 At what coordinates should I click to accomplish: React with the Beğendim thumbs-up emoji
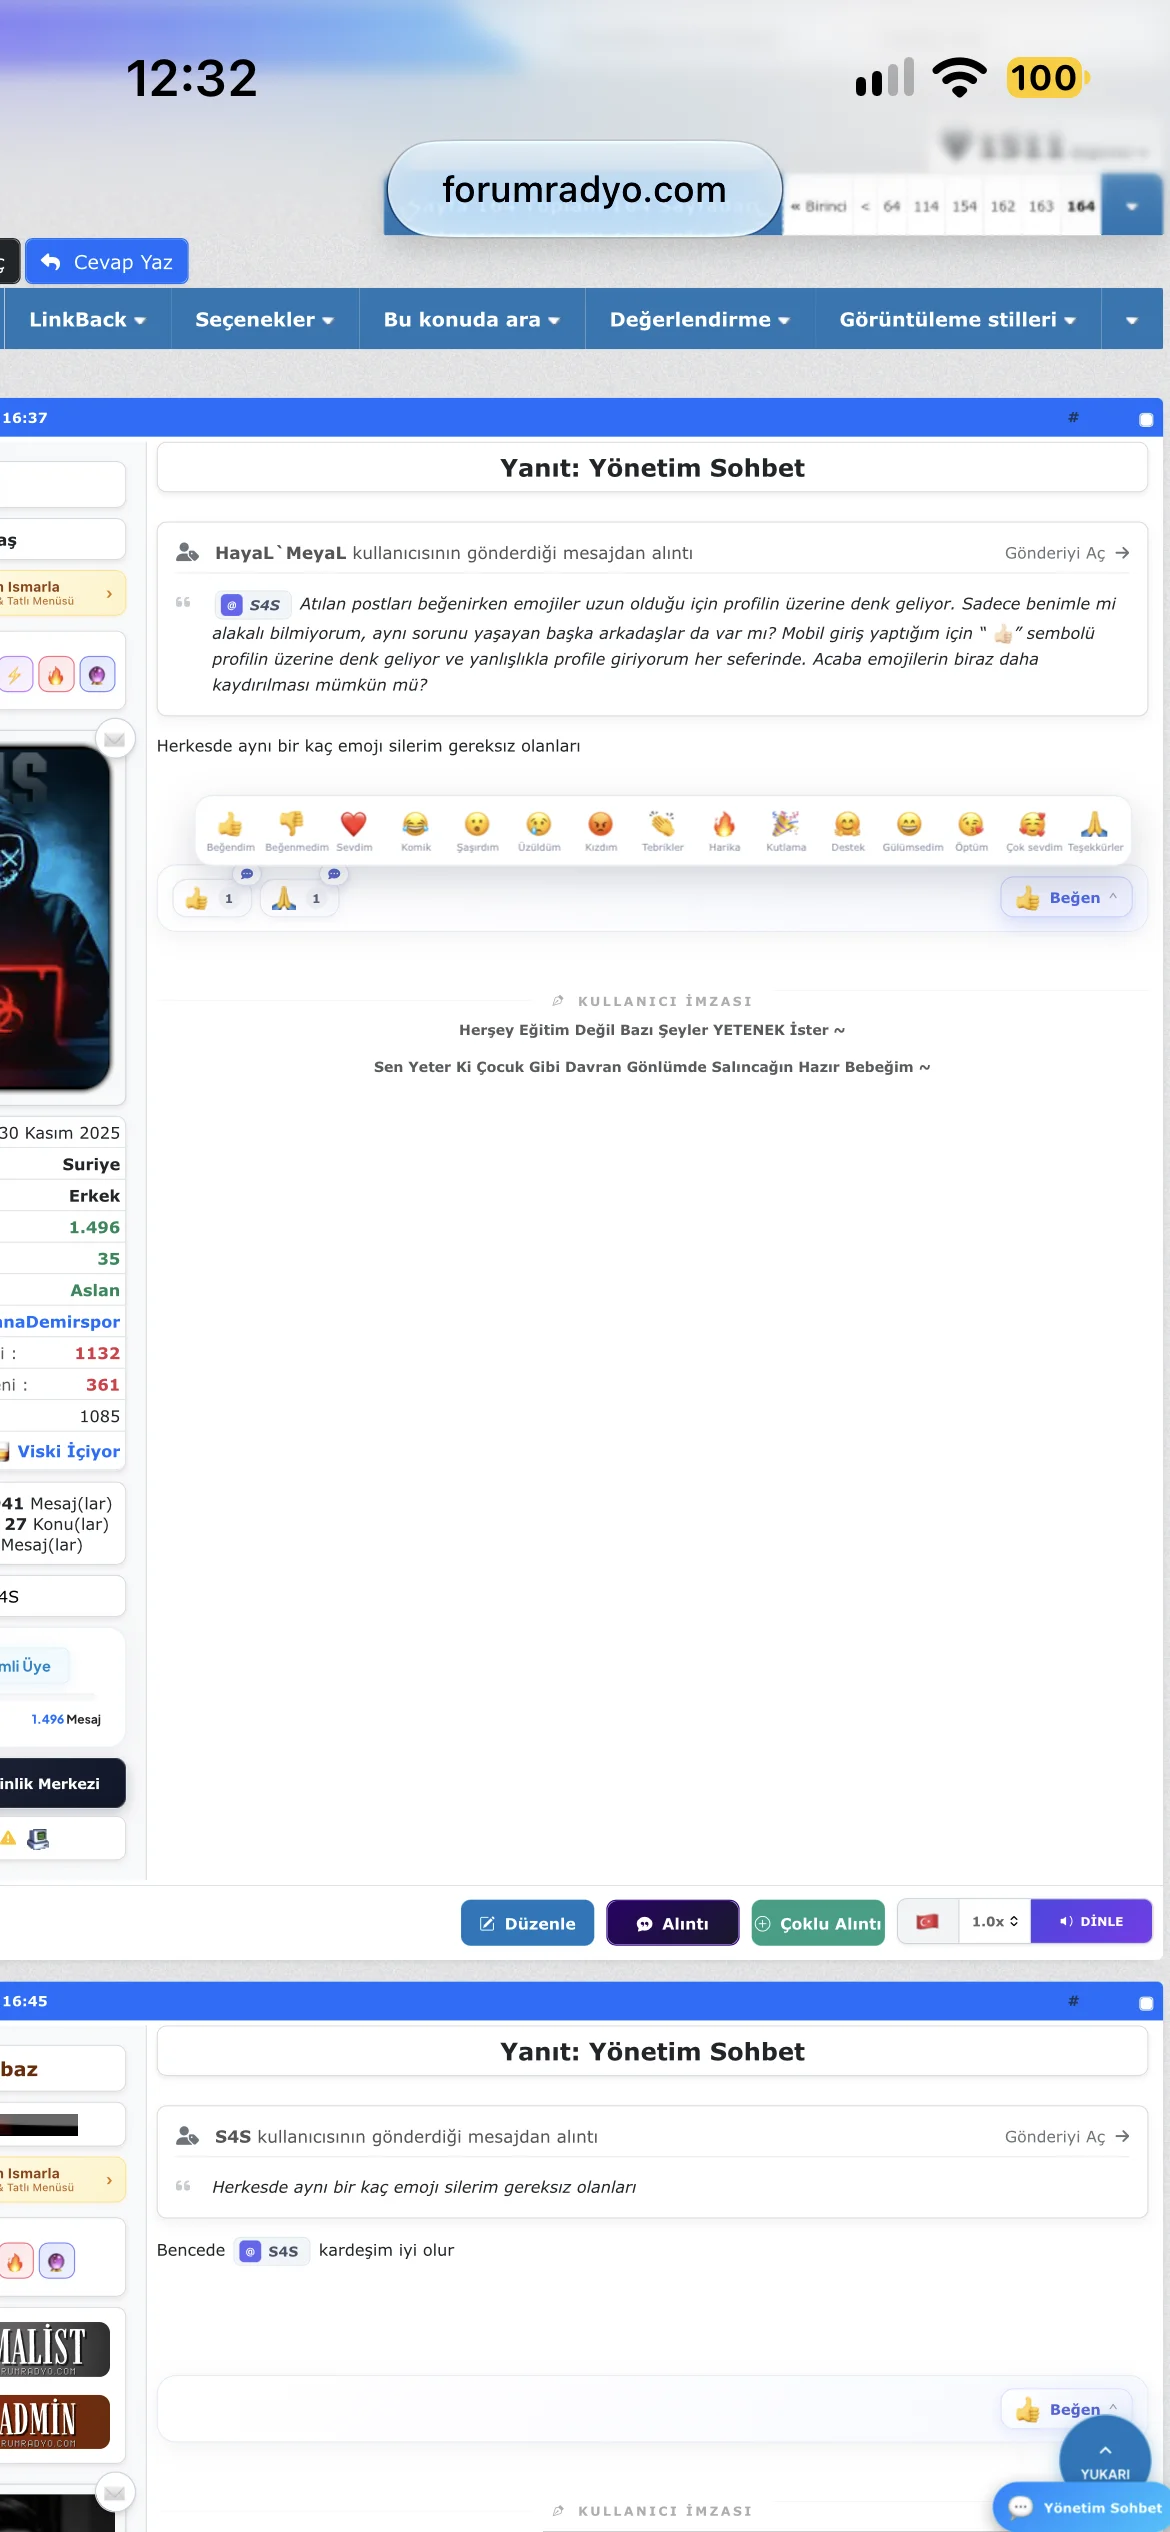coord(230,830)
